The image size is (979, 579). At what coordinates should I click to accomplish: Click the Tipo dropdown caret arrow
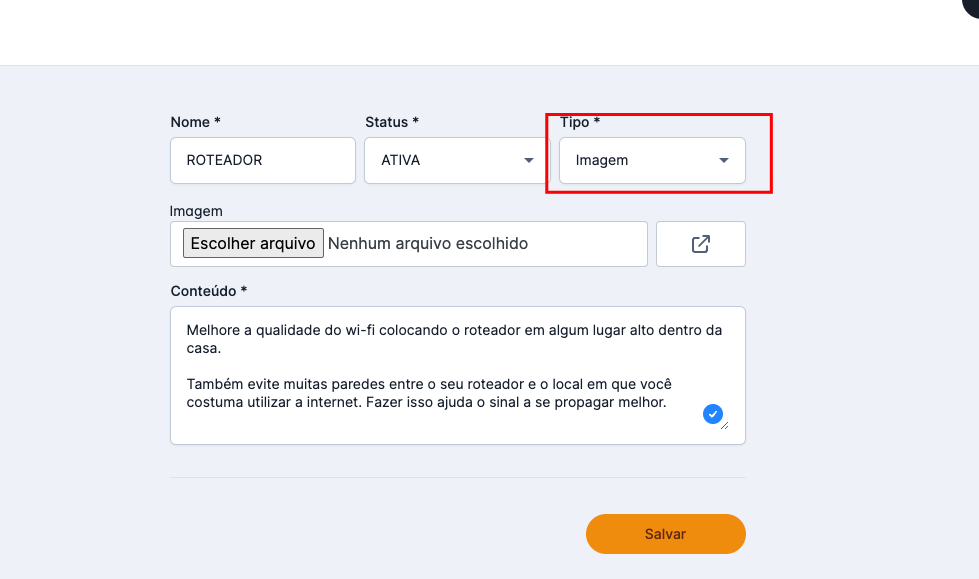click(x=724, y=160)
